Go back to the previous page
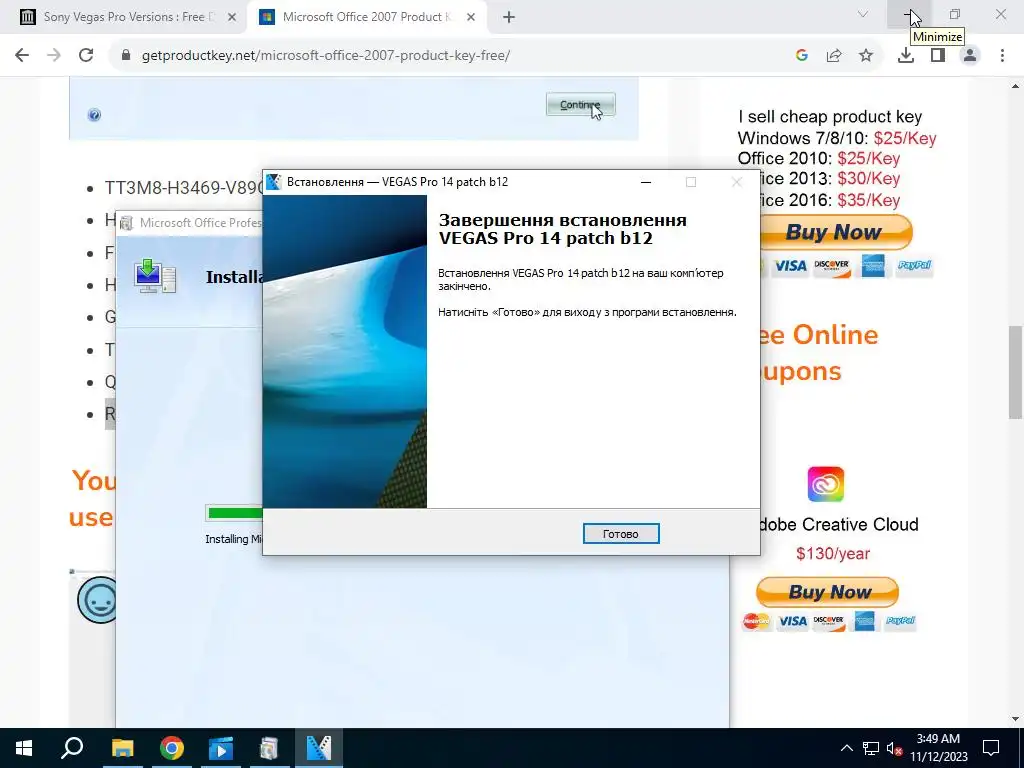This screenshot has height=768, width=1024. pyautogui.click(x=22, y=56)
